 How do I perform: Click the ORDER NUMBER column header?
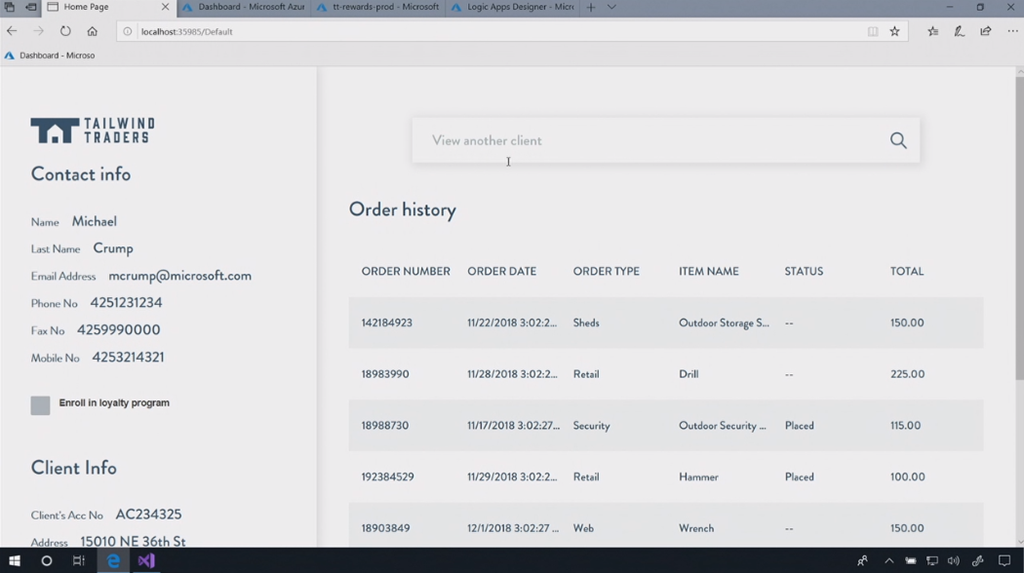point(406,271)
